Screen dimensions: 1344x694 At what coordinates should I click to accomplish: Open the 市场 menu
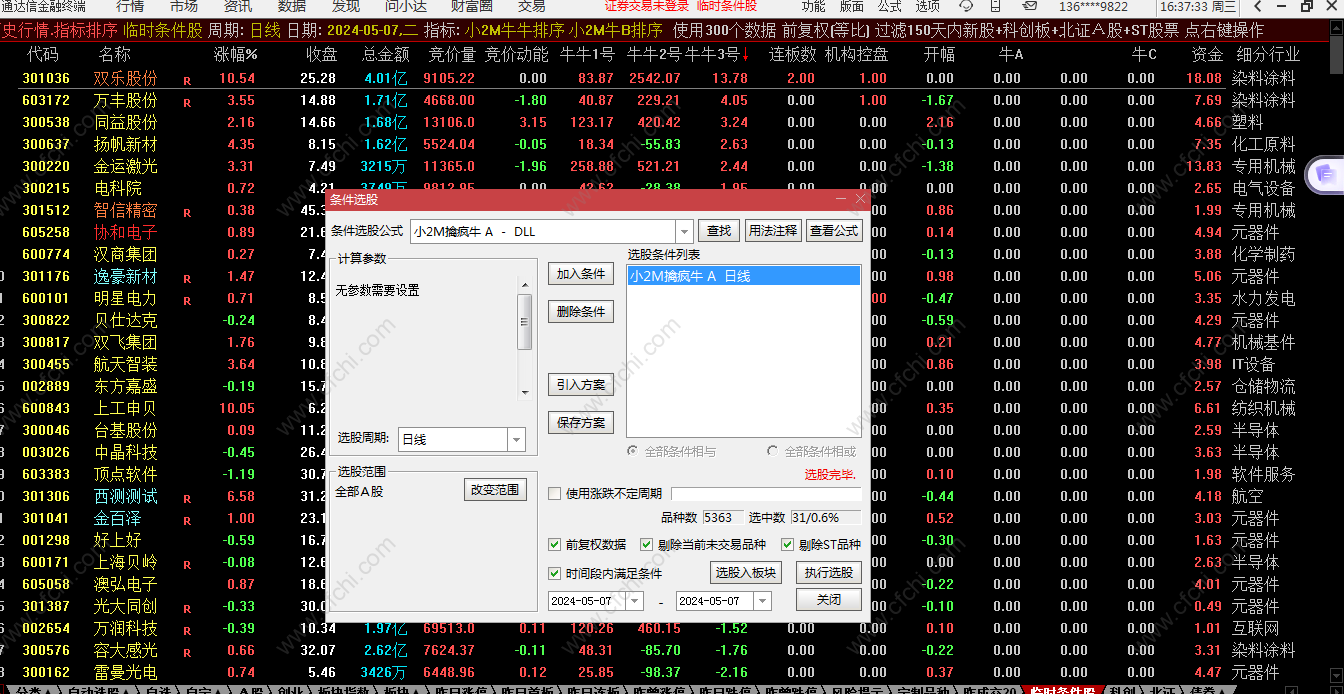184,6
